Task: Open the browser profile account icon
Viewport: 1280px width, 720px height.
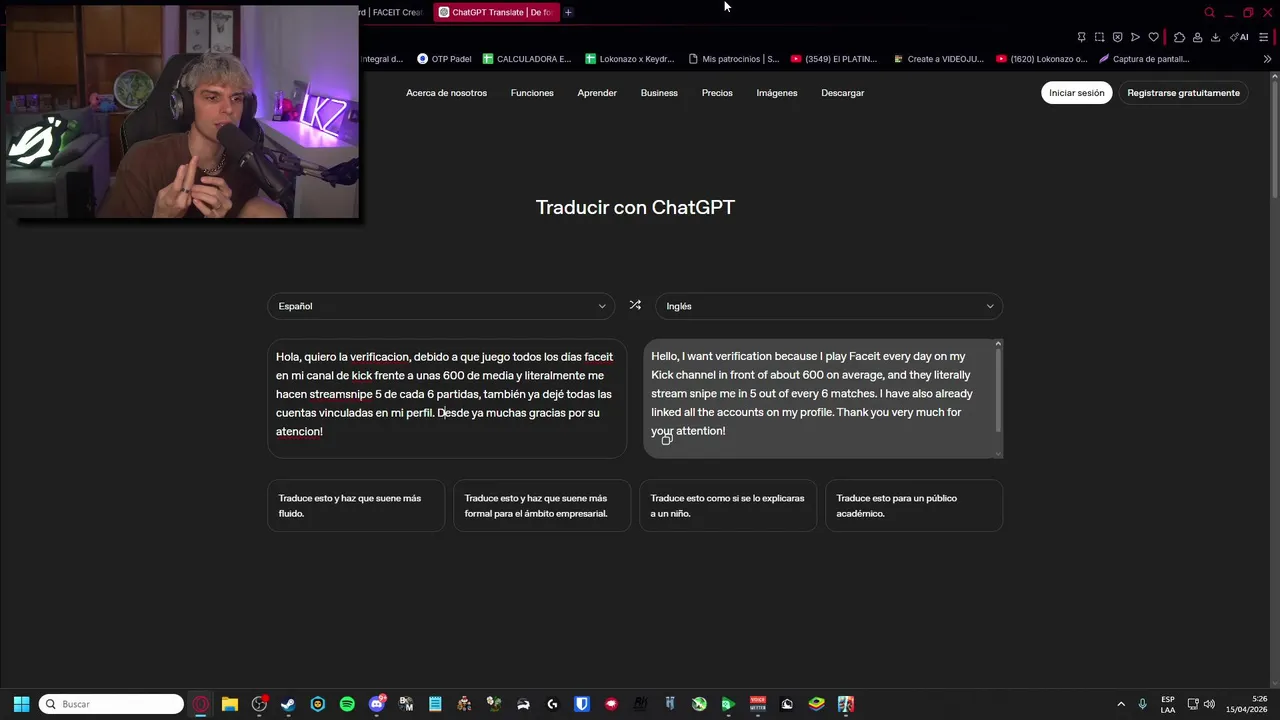Action: click(1197, 37)
